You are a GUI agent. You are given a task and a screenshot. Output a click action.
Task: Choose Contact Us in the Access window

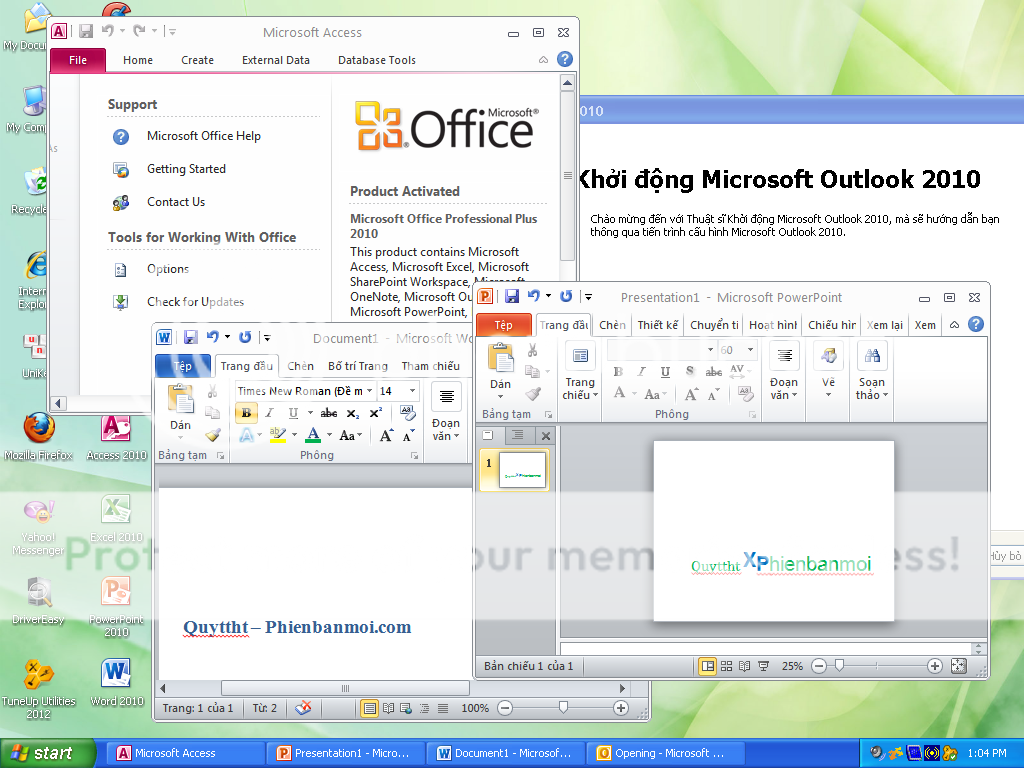click(176, 202)
